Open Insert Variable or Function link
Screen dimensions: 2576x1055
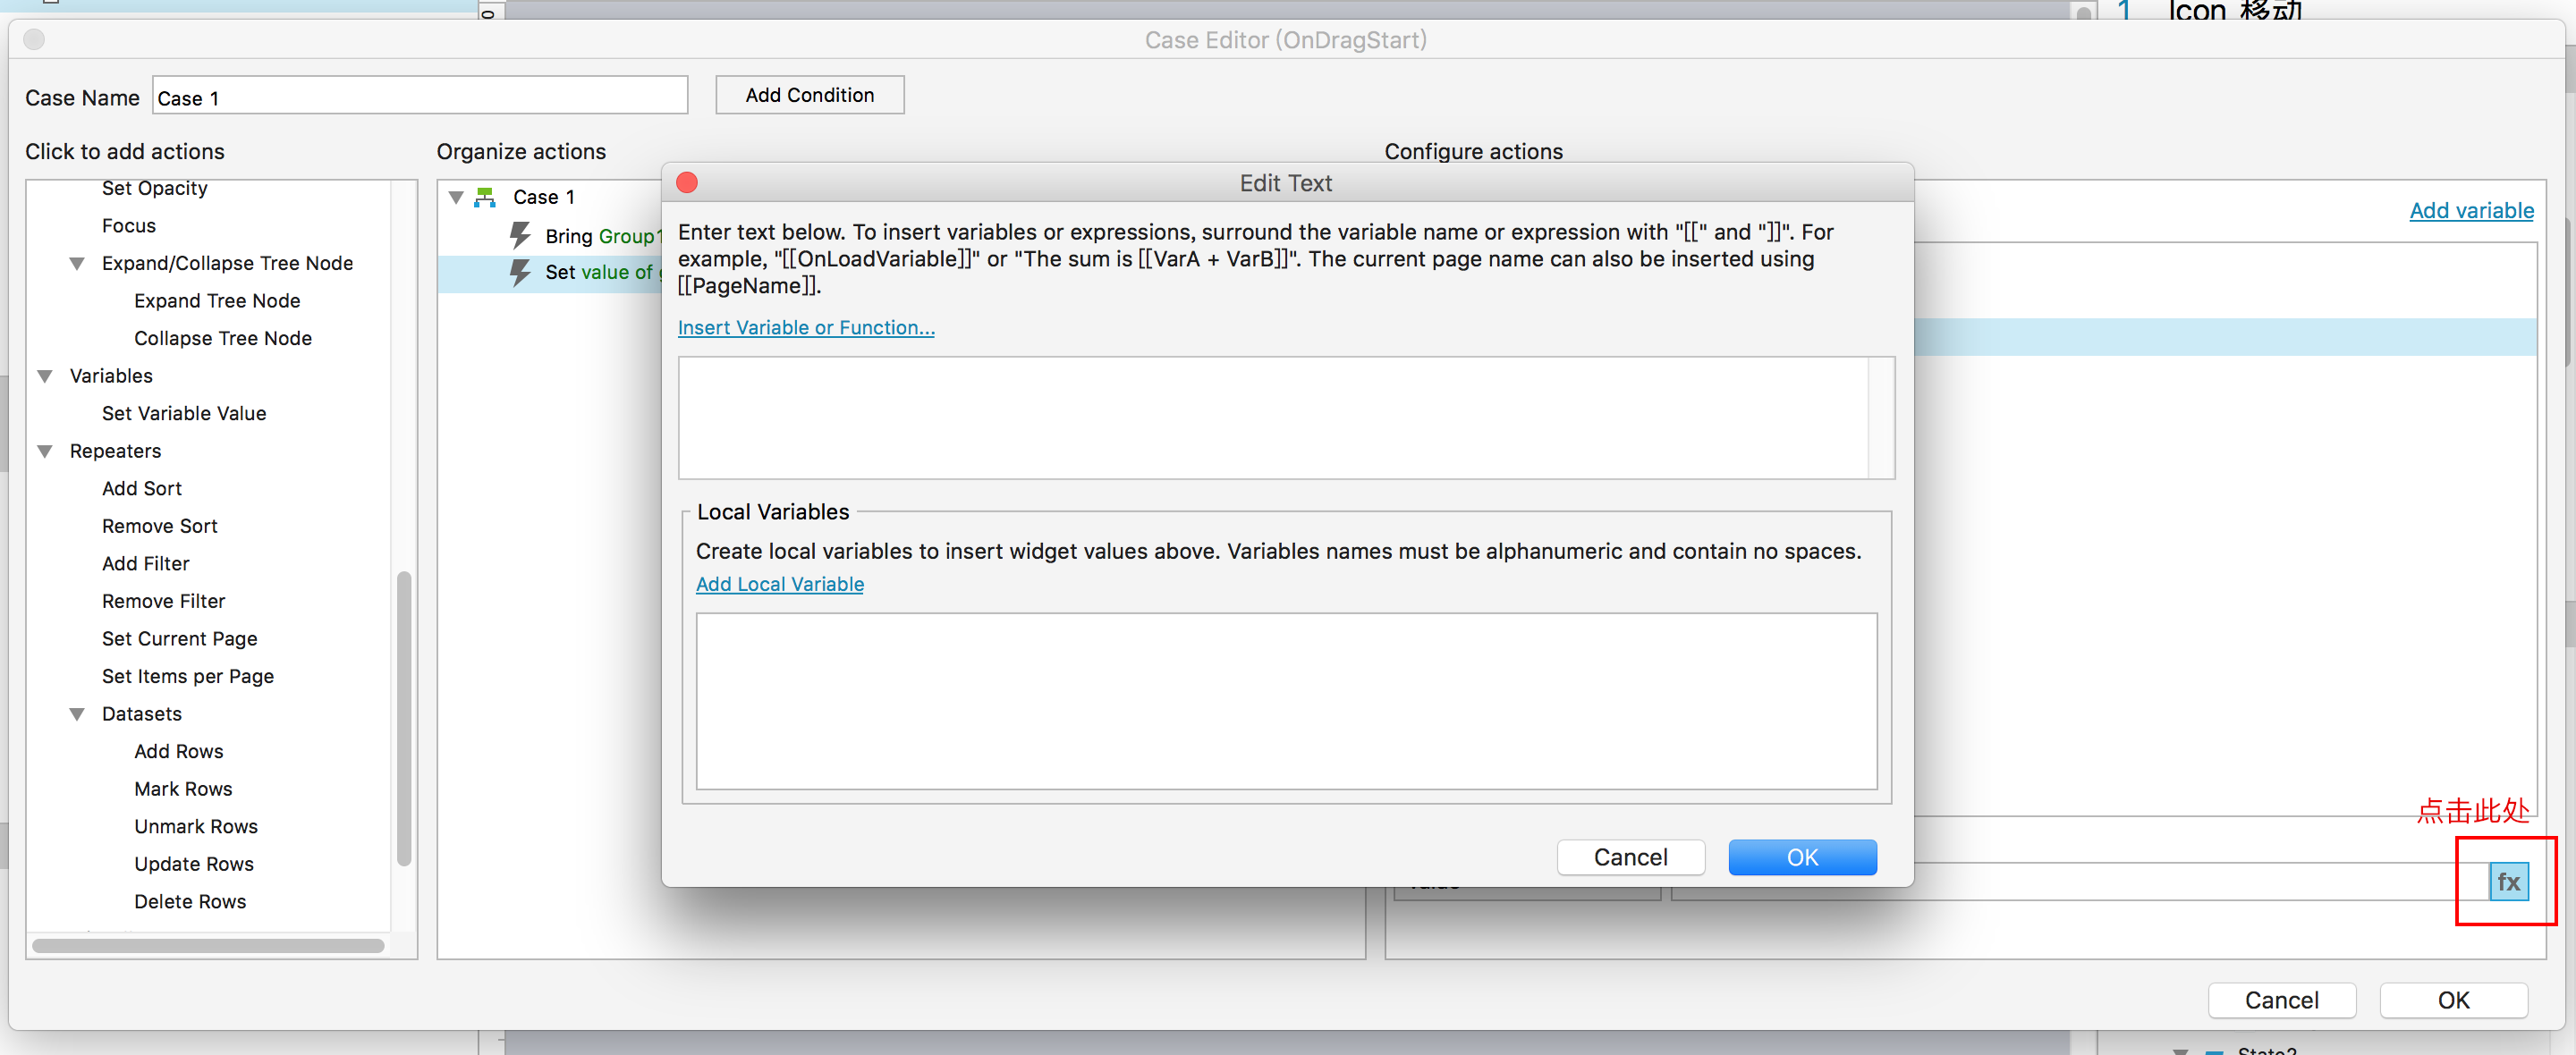click(x=805, y=327)
